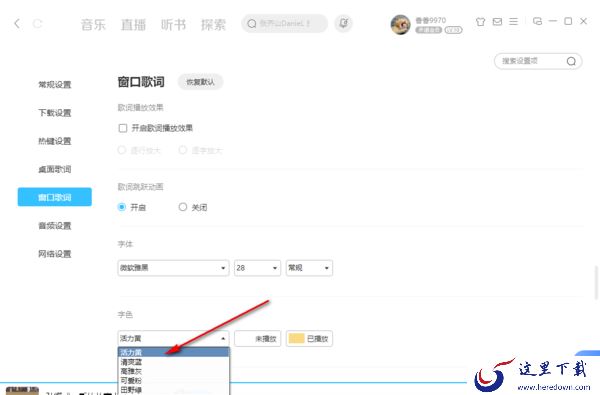Choose 高雅灰 from the dropdown list
Viewport: 600px width, 395px height.
[173, 371]
